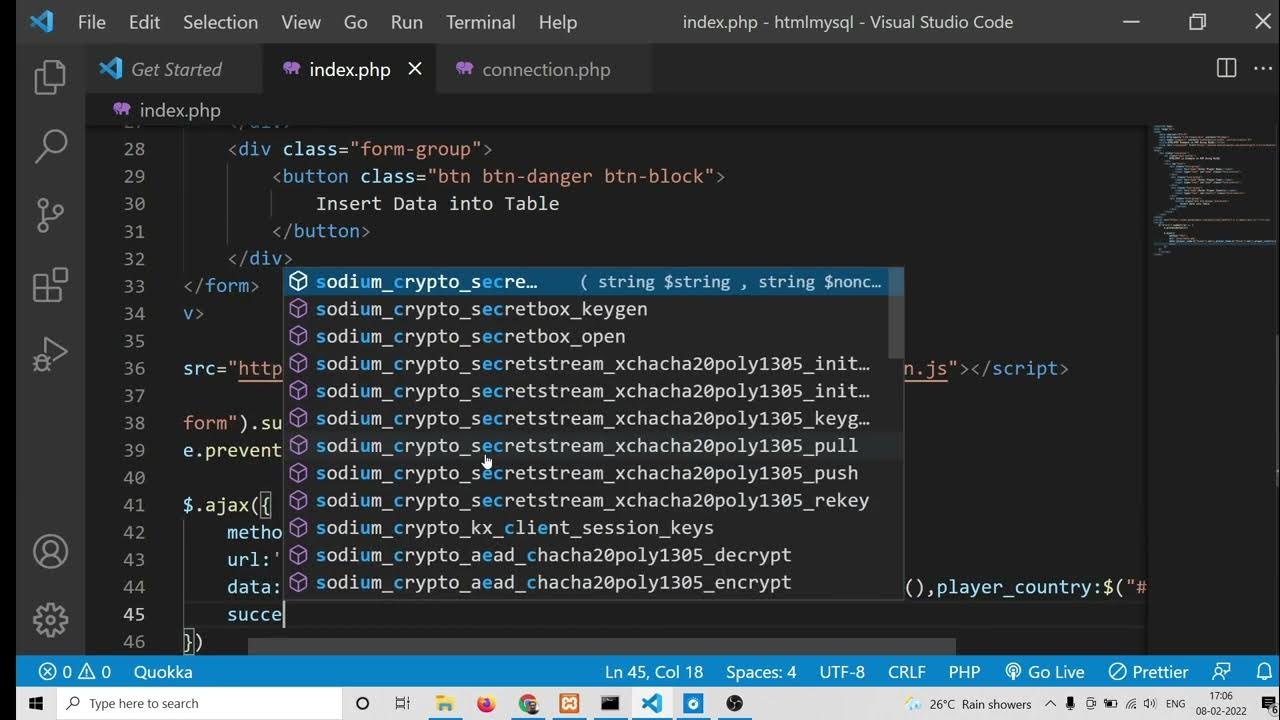Open the Explorer view in activity bar
The height and width of the screenshot is (720, 1280).
click(50, 77)
